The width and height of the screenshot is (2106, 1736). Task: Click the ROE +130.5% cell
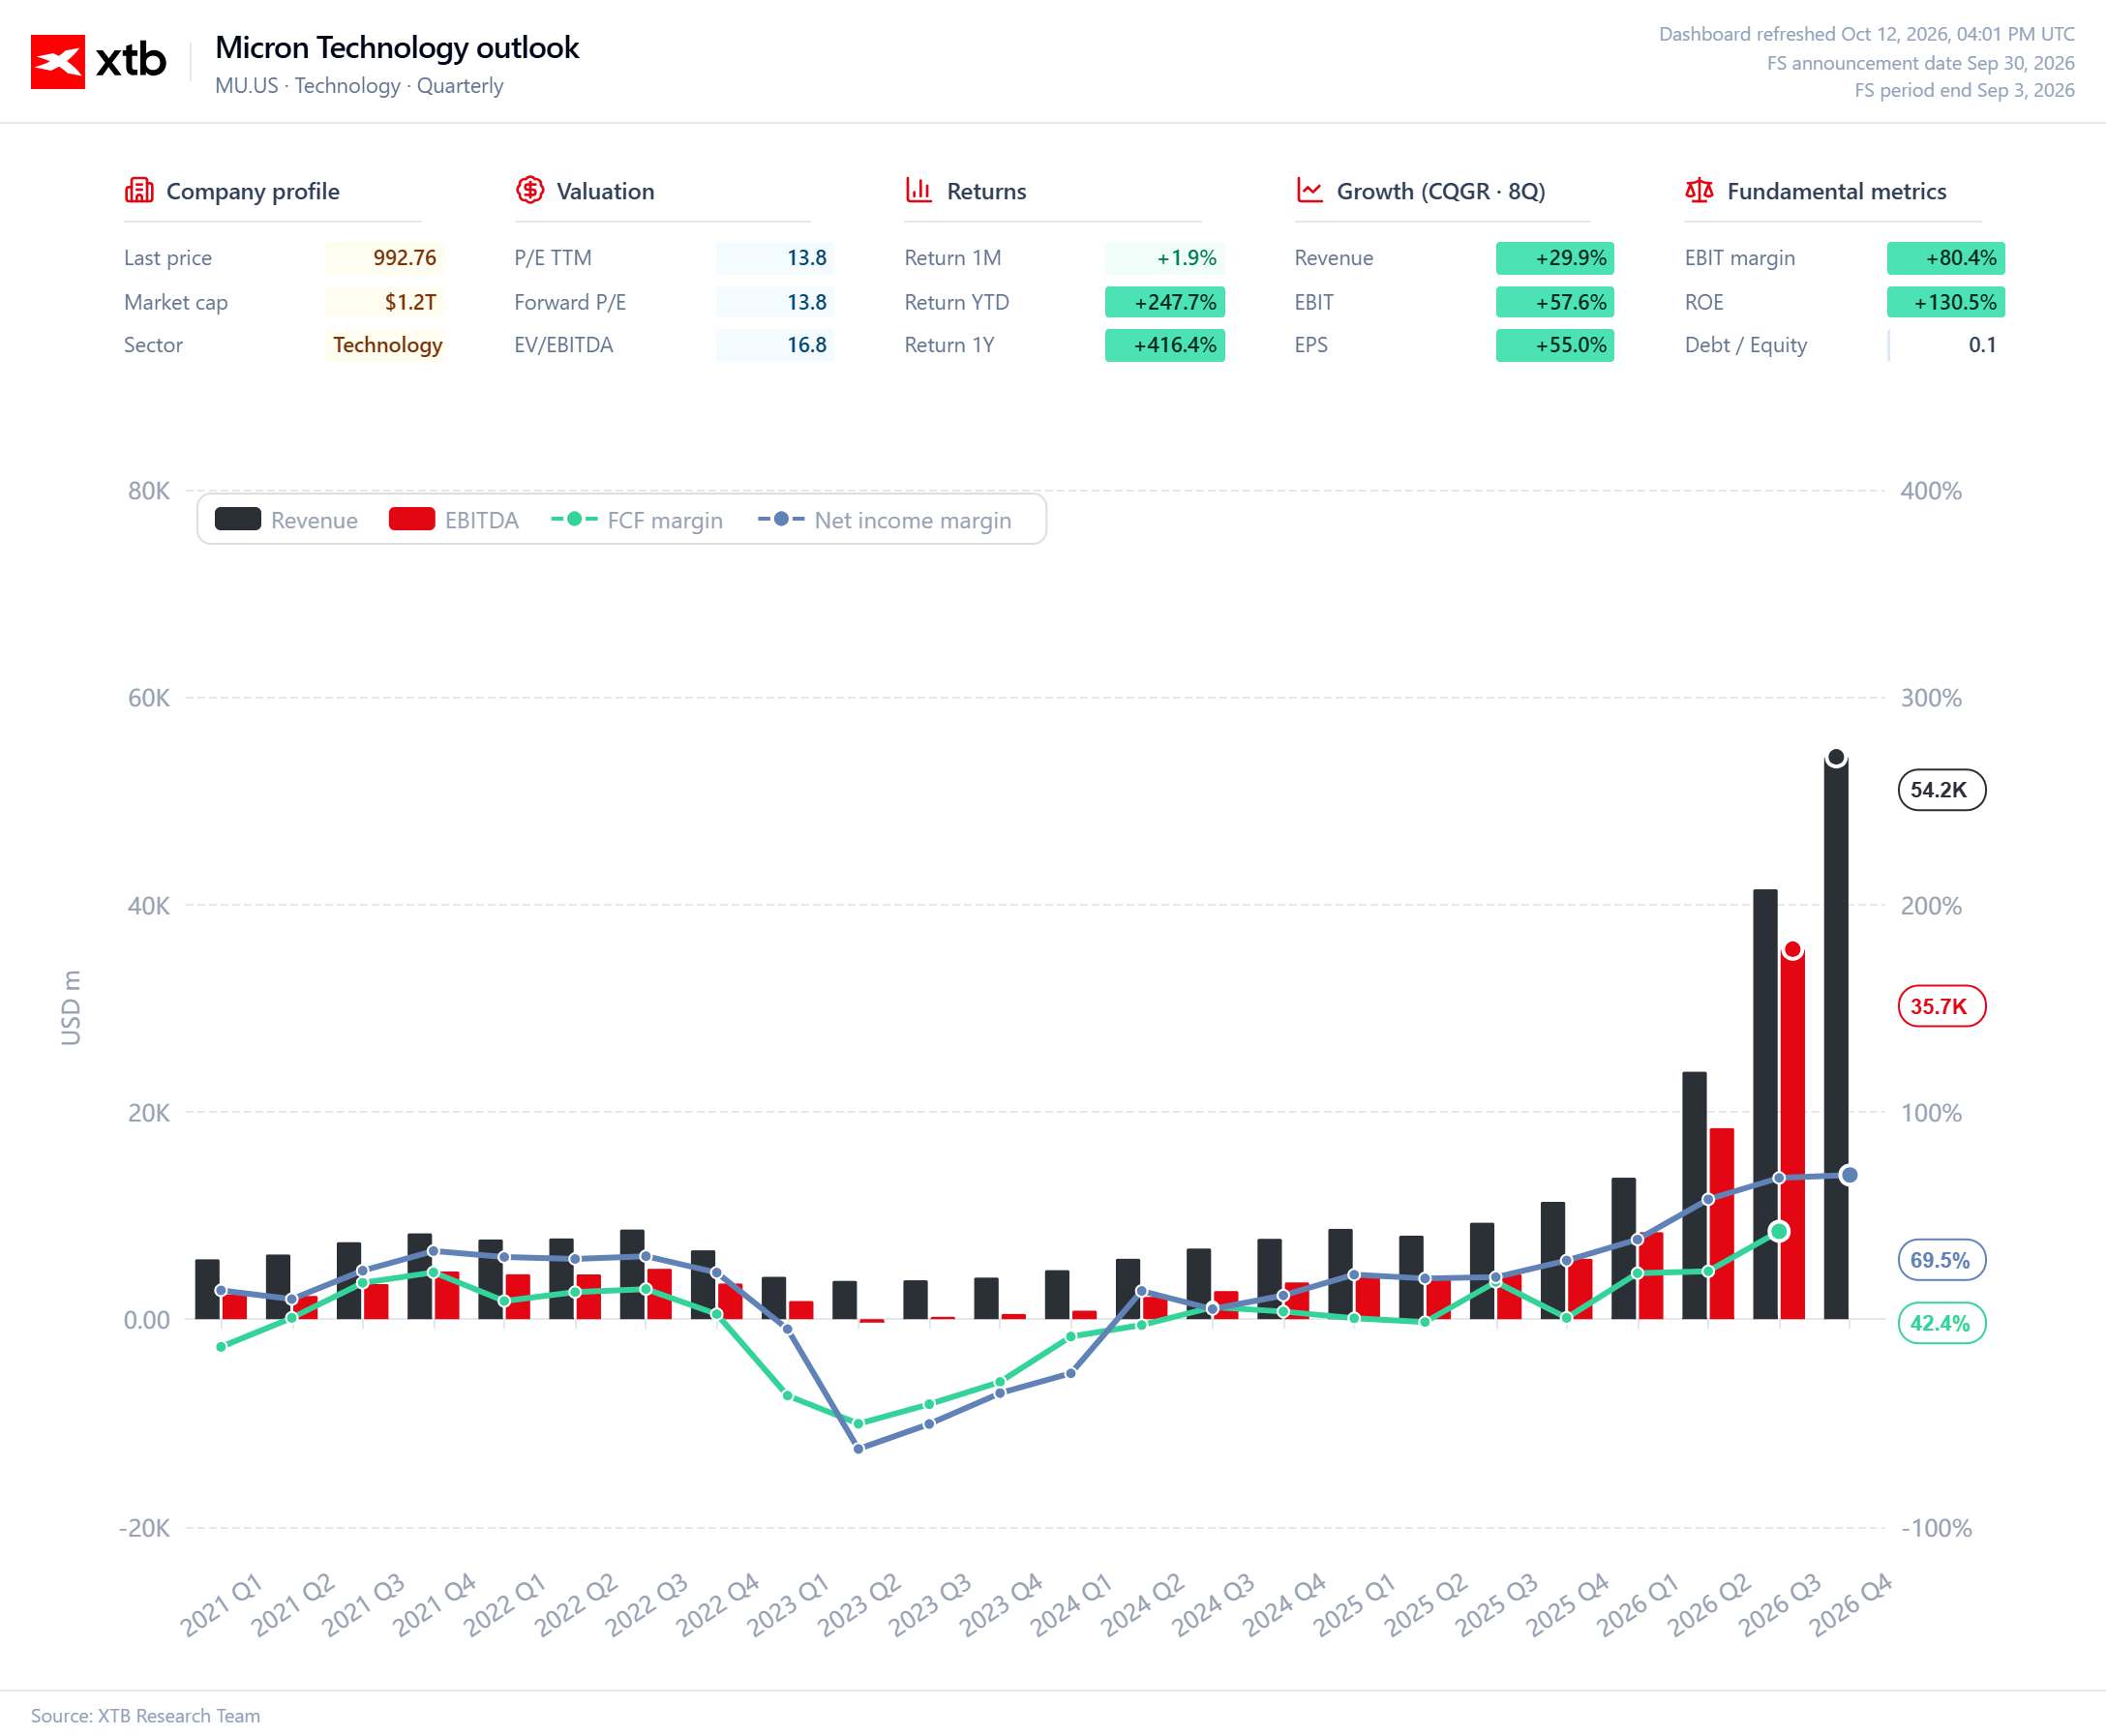click(1946, 302)
